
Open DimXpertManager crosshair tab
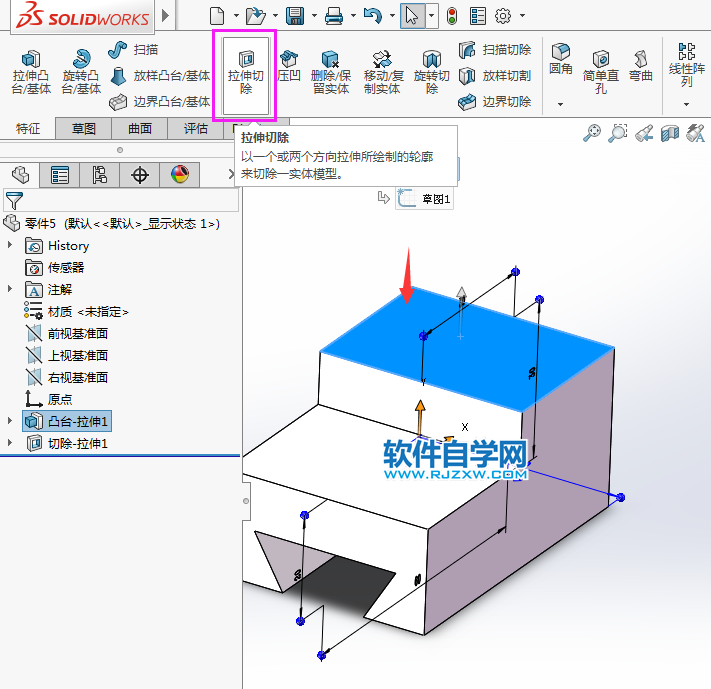140,175
